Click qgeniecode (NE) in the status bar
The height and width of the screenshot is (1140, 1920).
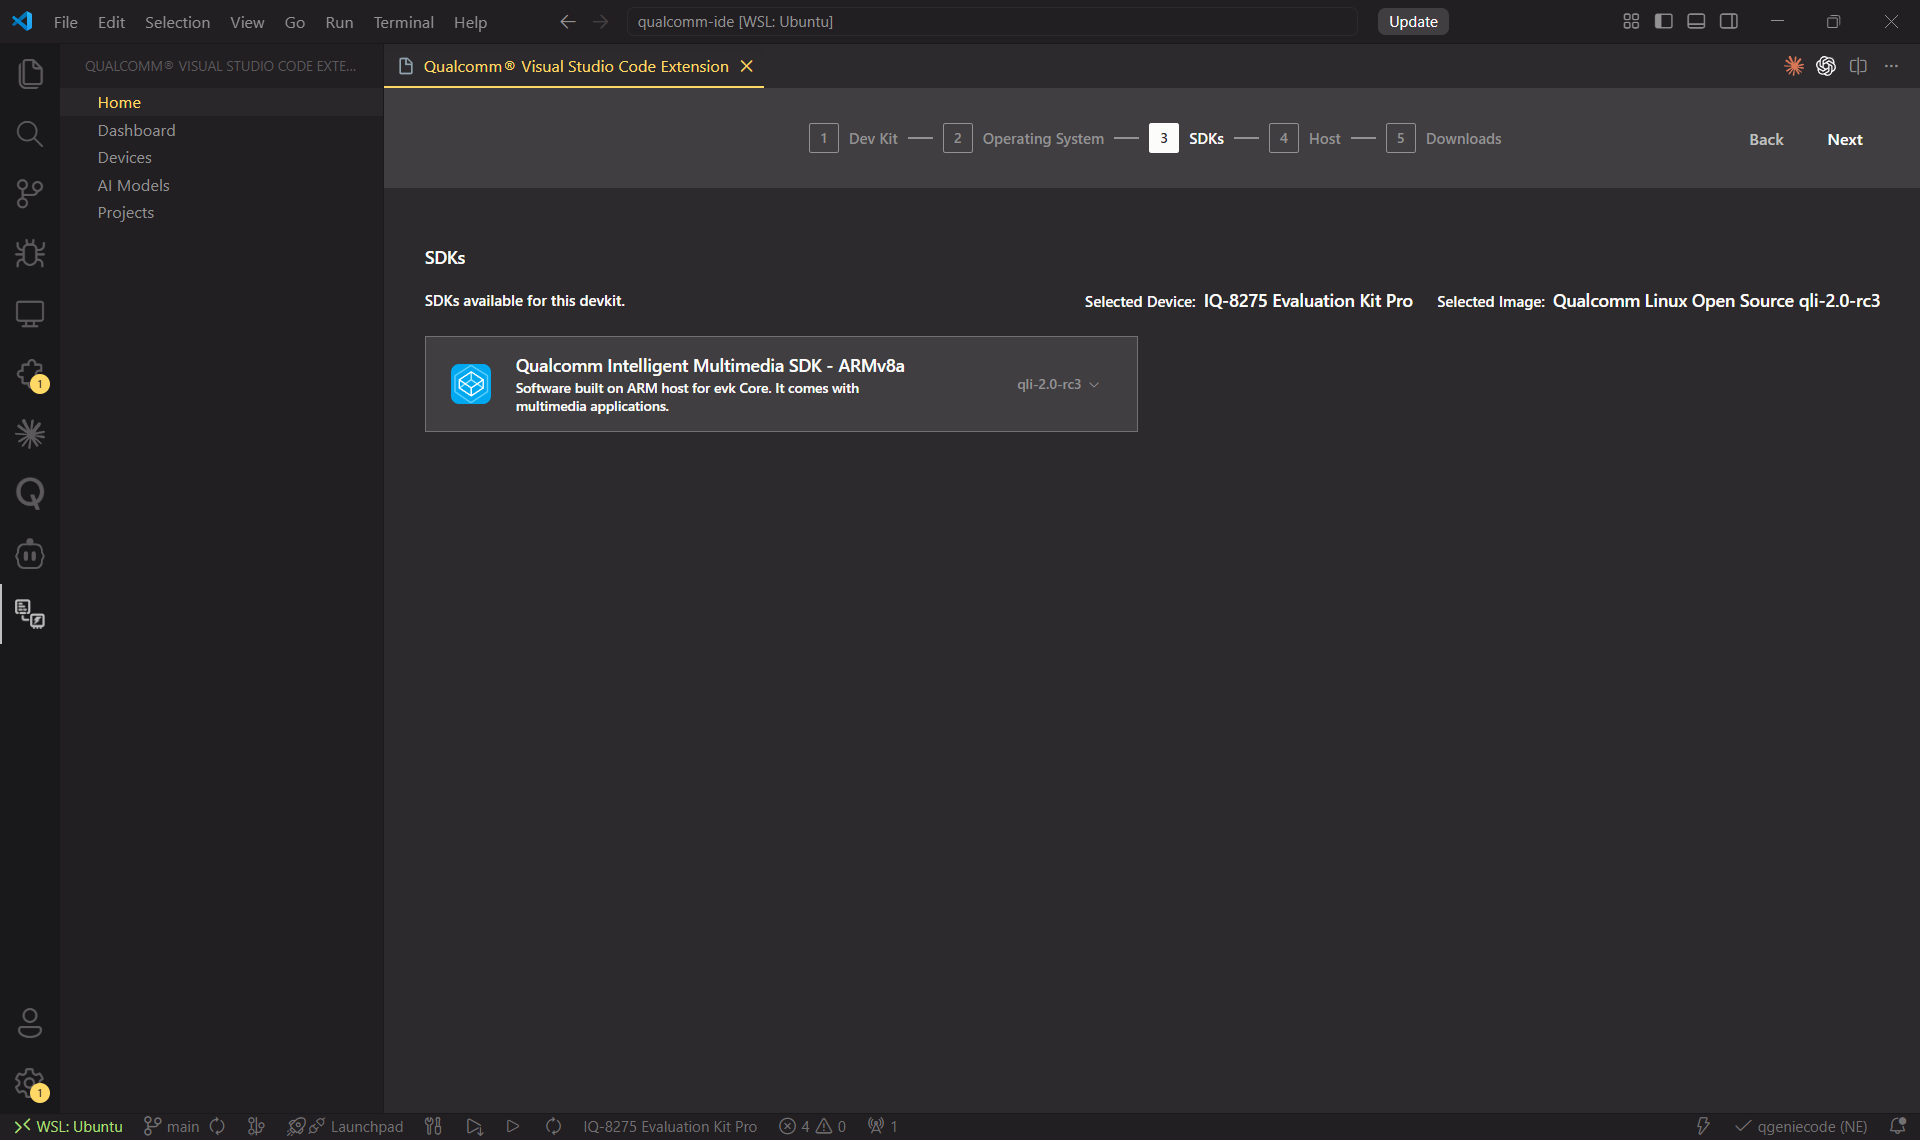(1801, 1126)
